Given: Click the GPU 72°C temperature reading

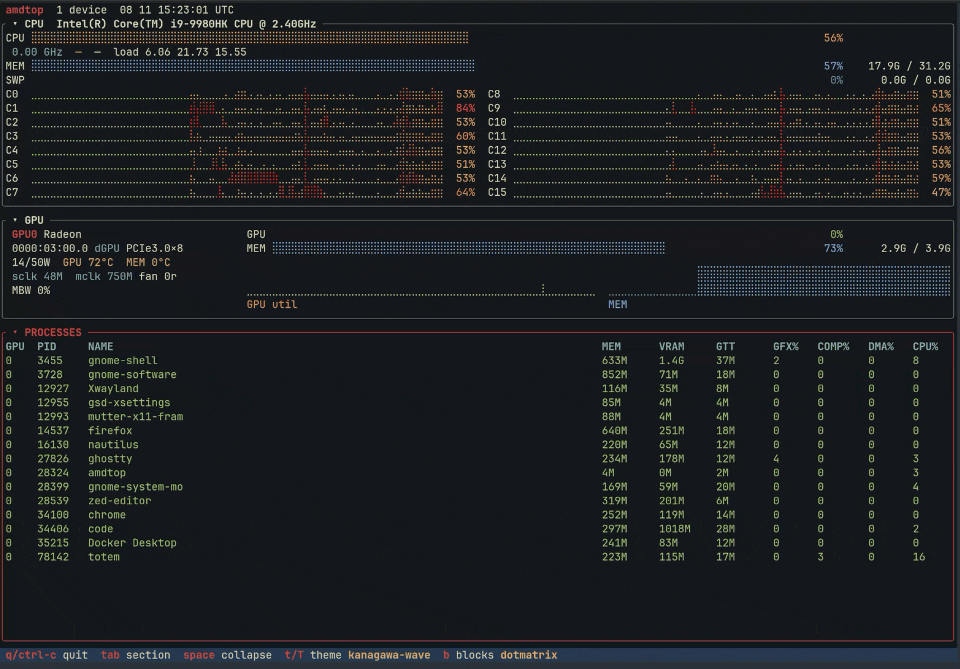Looking at the screenshot, I should pyautogui.click(x=88, y=263).
